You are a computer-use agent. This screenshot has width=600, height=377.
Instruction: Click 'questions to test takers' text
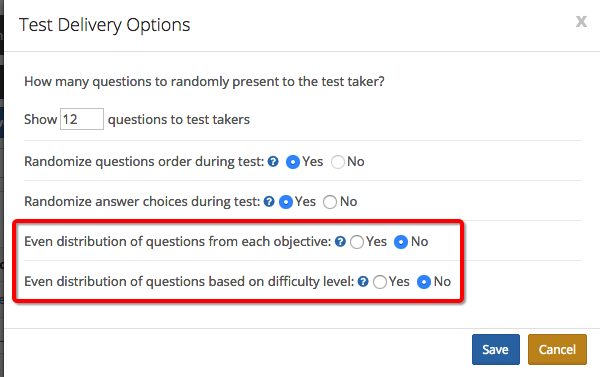tap(179, 120)
